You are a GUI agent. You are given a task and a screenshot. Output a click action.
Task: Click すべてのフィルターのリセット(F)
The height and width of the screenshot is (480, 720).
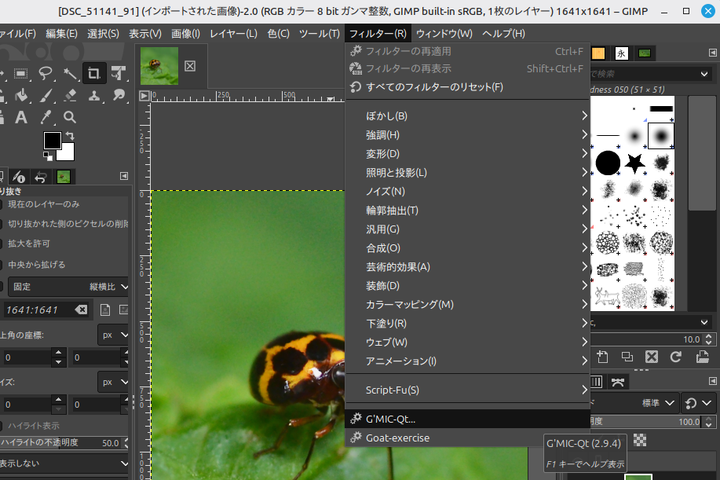434,87
